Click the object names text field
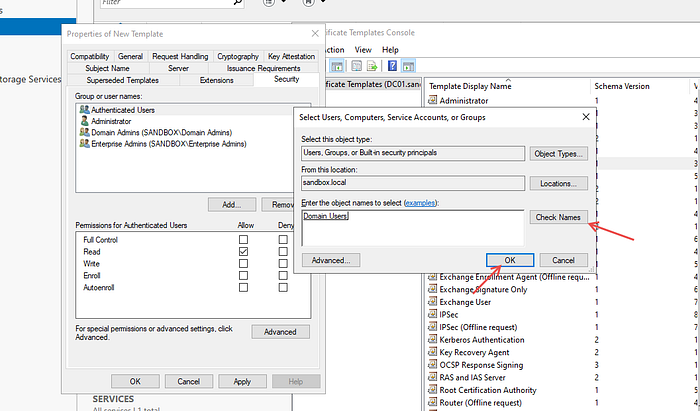This screenshot has height=411, width=700. 413,228
